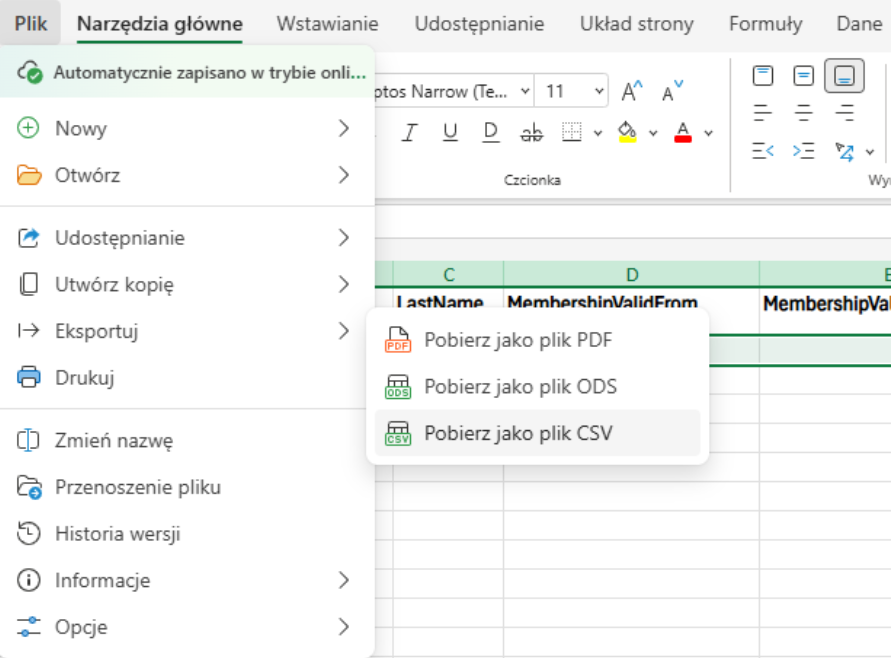Toggle bottom vertical alignment
891x658 pixels.
(x=844, y=76)
